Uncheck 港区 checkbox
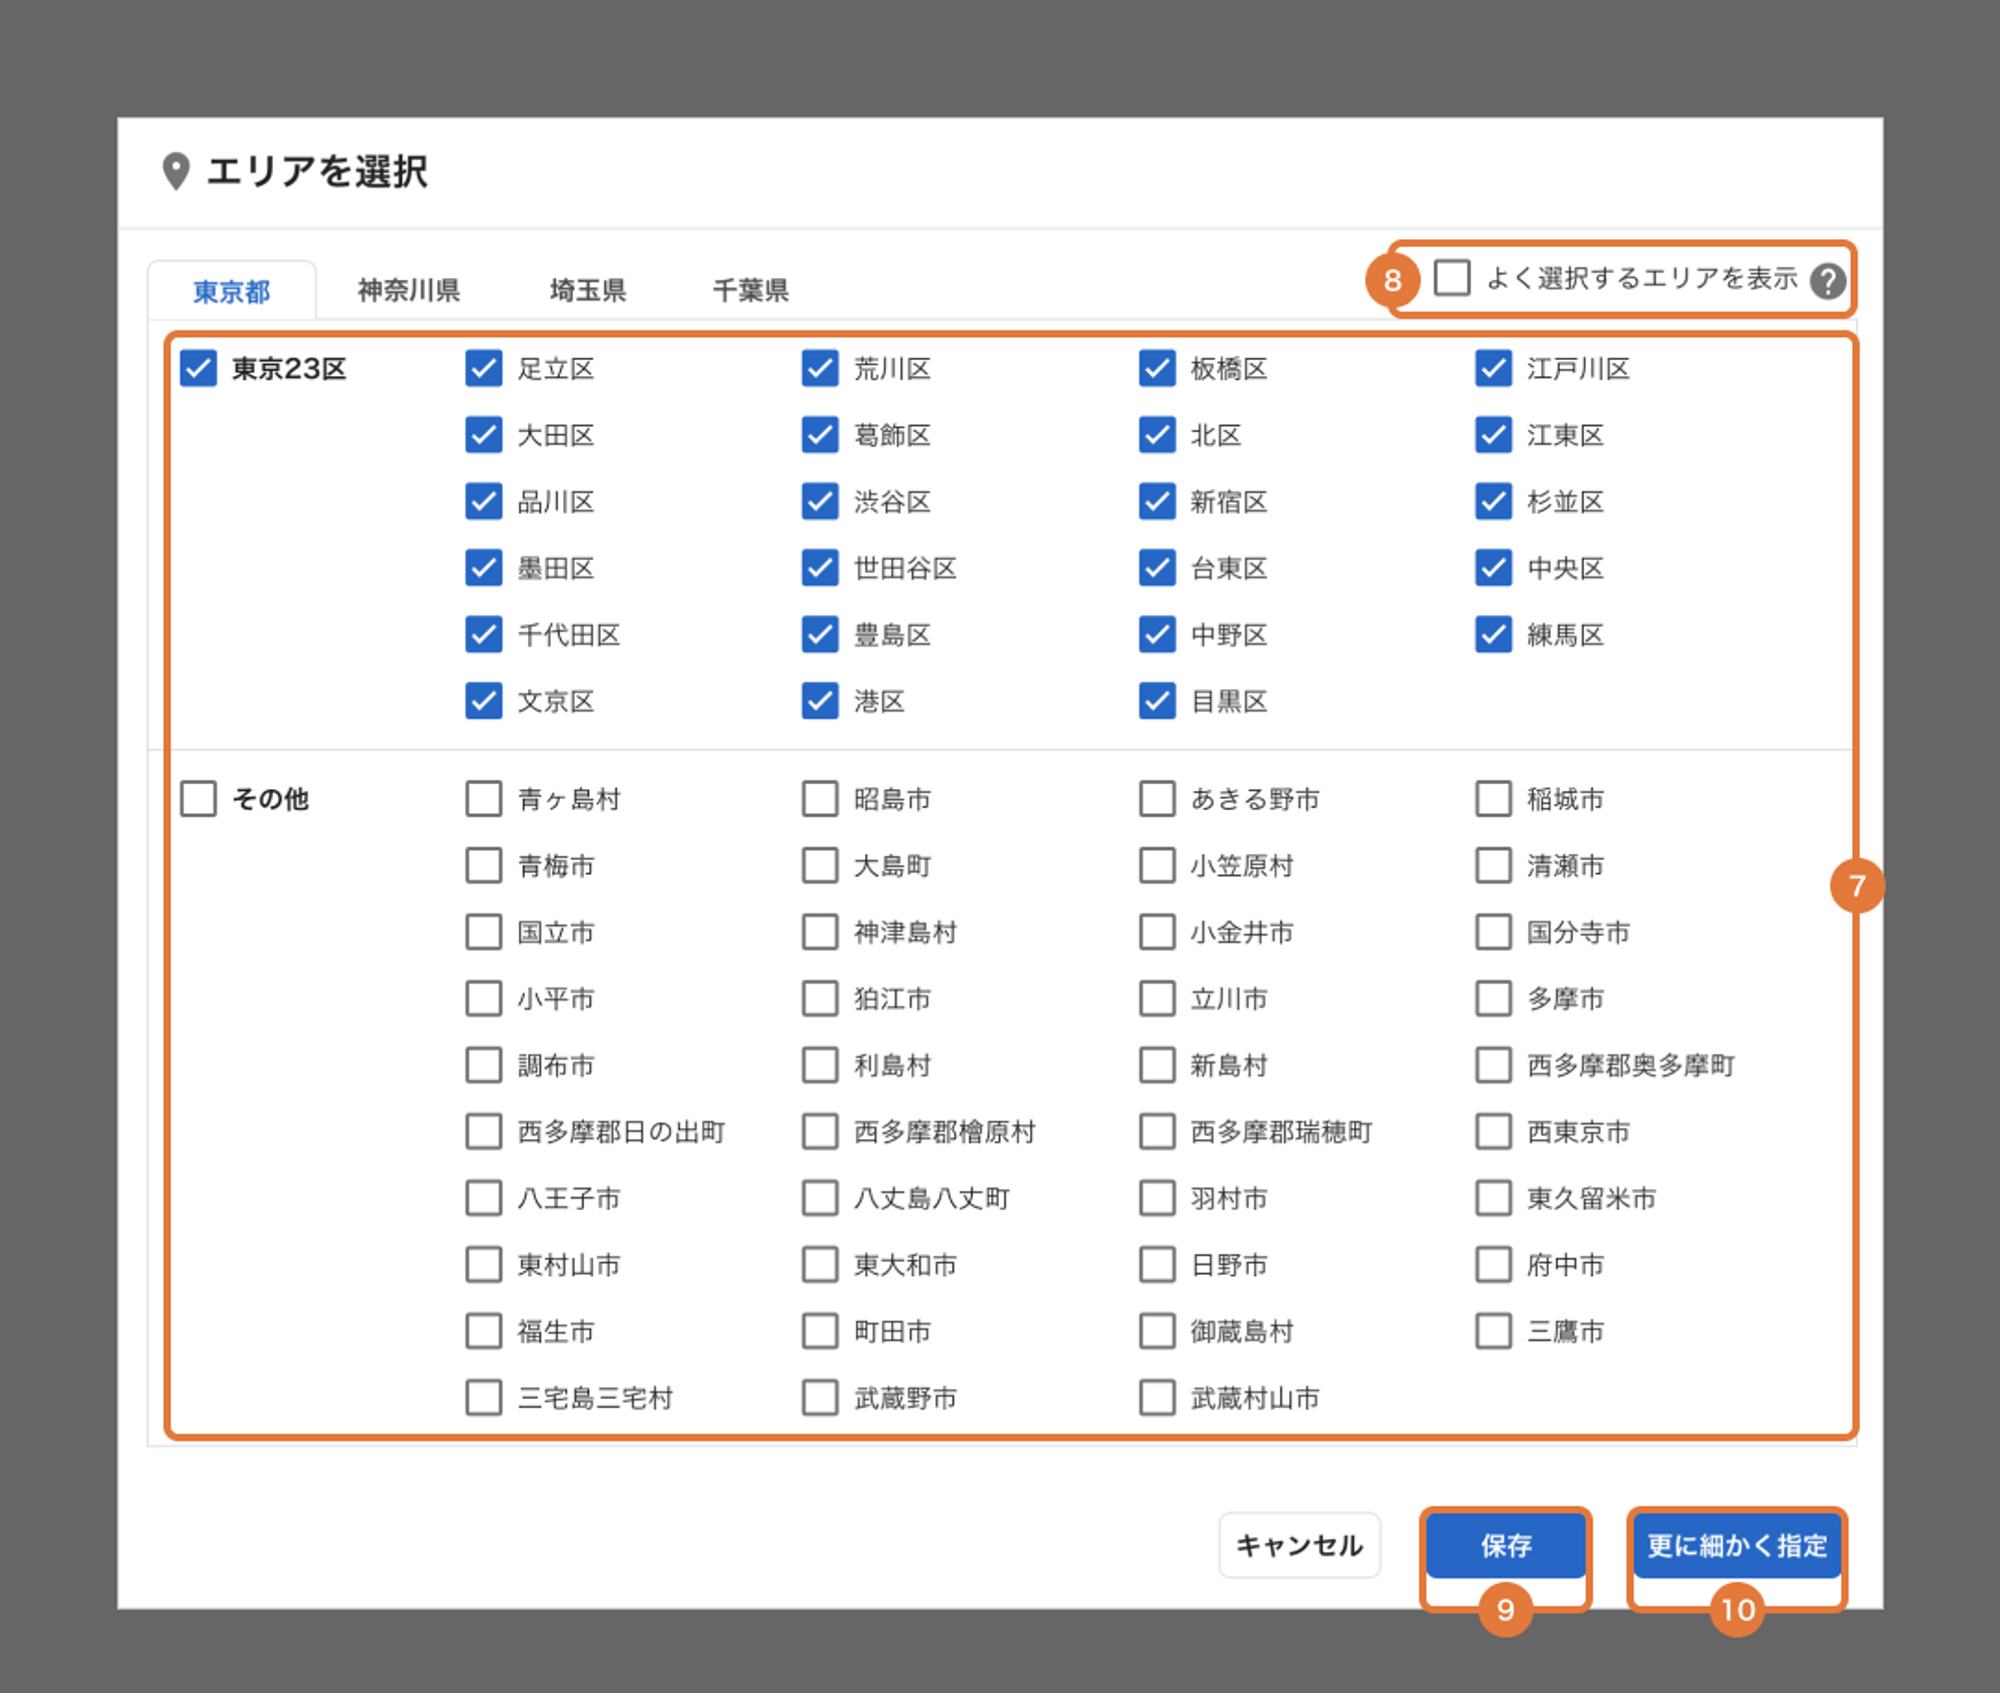This screenshot has width=2000, height=1693. [x=820, y=701]
